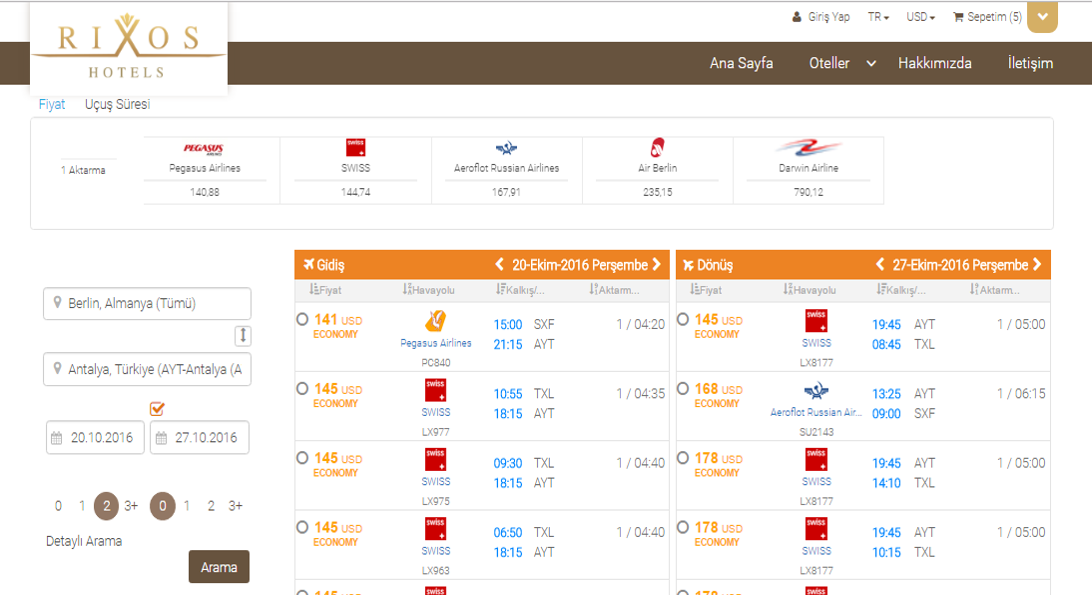Click the location pin in the Antalya field
Screen dimensions: 1092x595
point(57,369)
